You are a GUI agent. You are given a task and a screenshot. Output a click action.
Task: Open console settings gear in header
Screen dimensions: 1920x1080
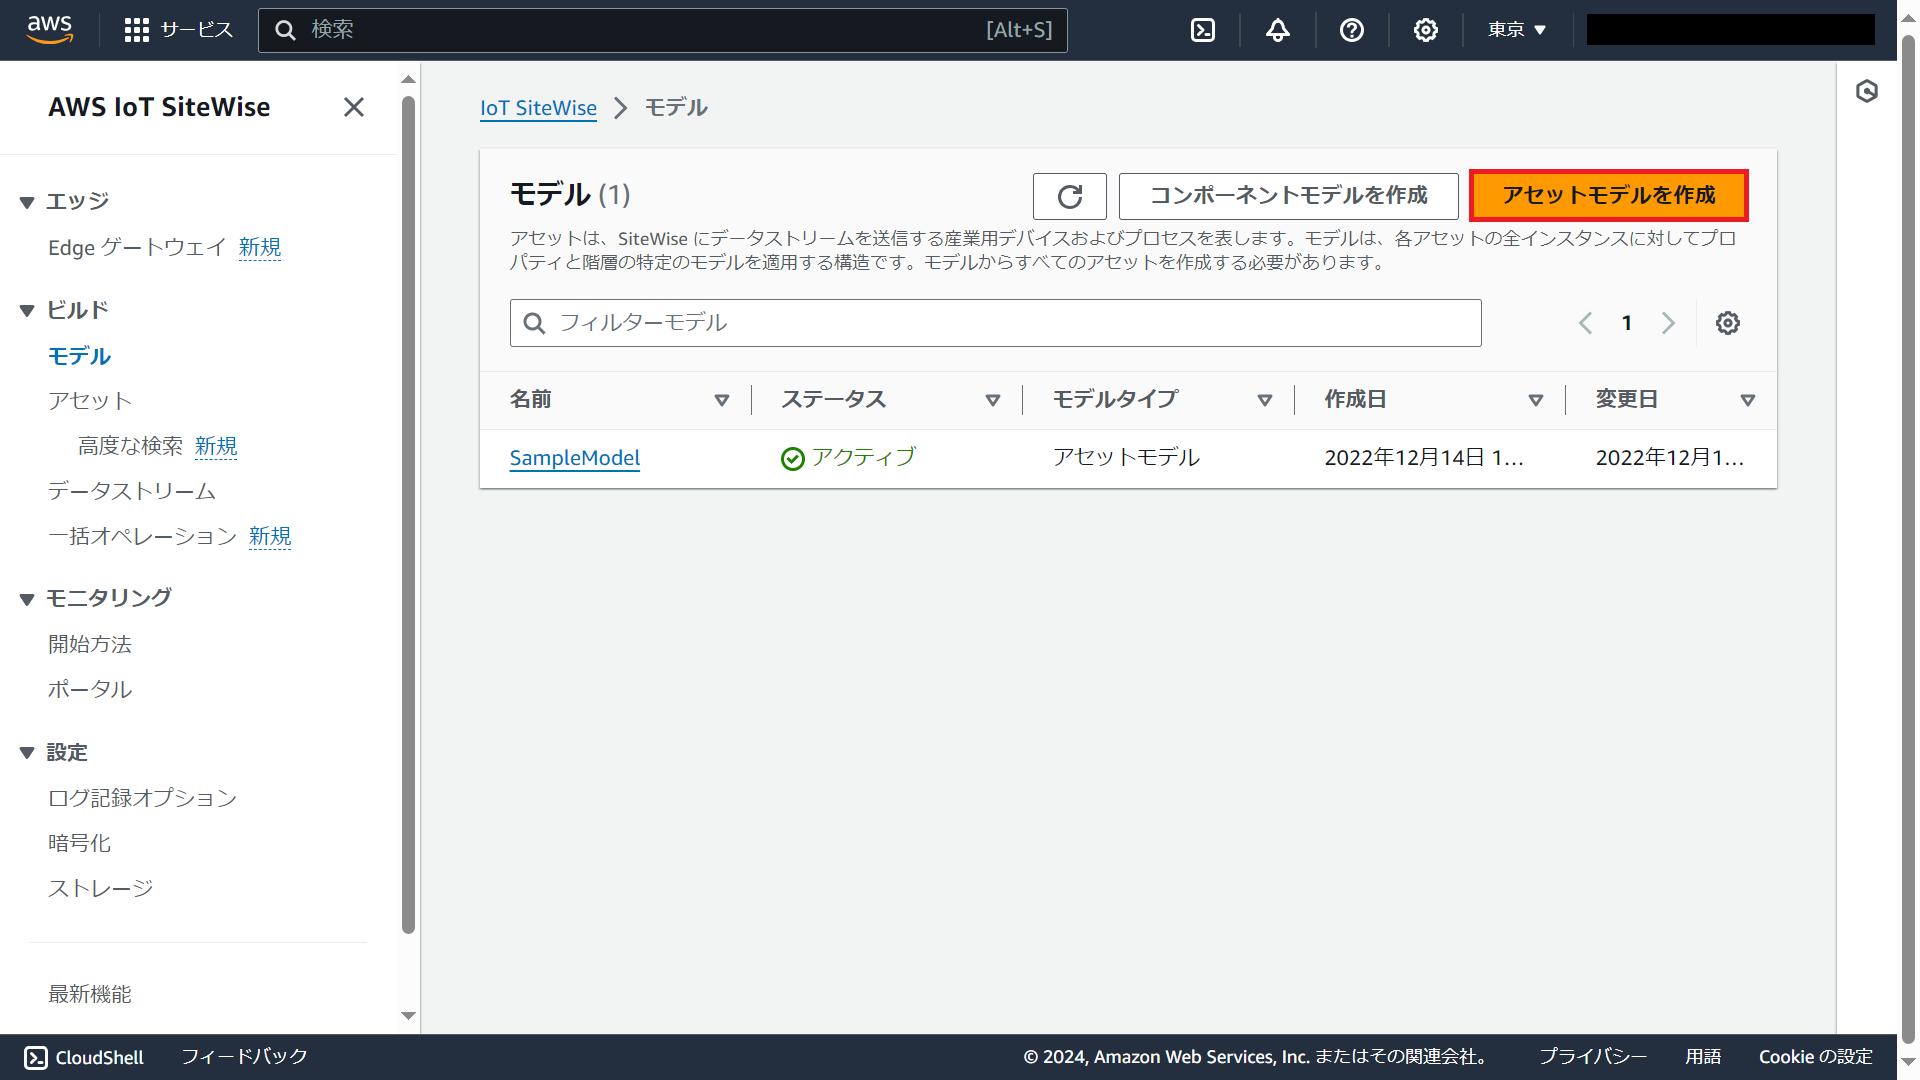tap(1425, 30)
